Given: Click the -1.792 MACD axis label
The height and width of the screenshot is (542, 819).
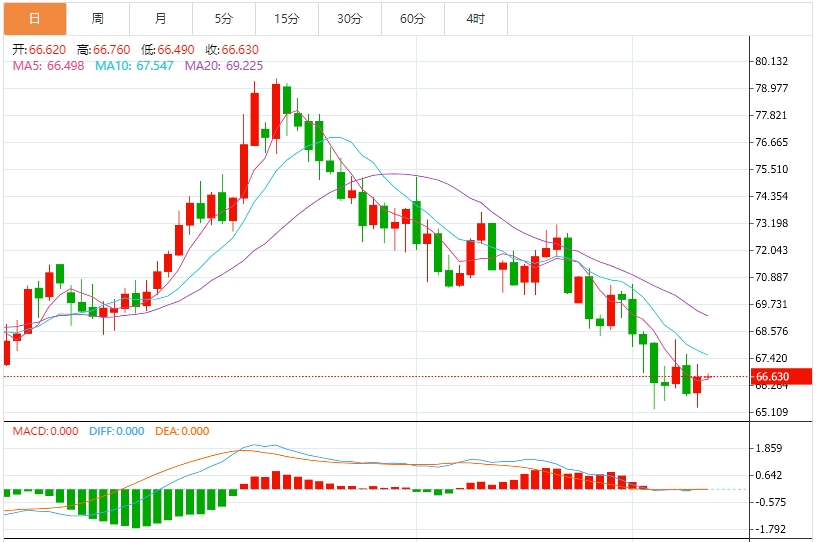Looking at the screenshot, I should [x=770, y=529].
